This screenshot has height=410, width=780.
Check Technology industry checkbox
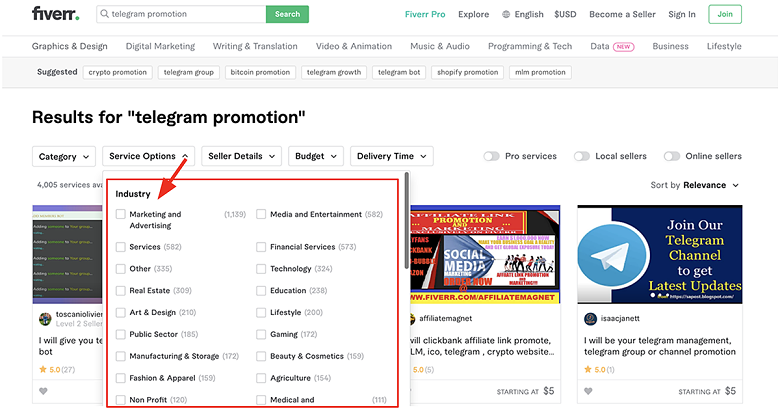261,269
